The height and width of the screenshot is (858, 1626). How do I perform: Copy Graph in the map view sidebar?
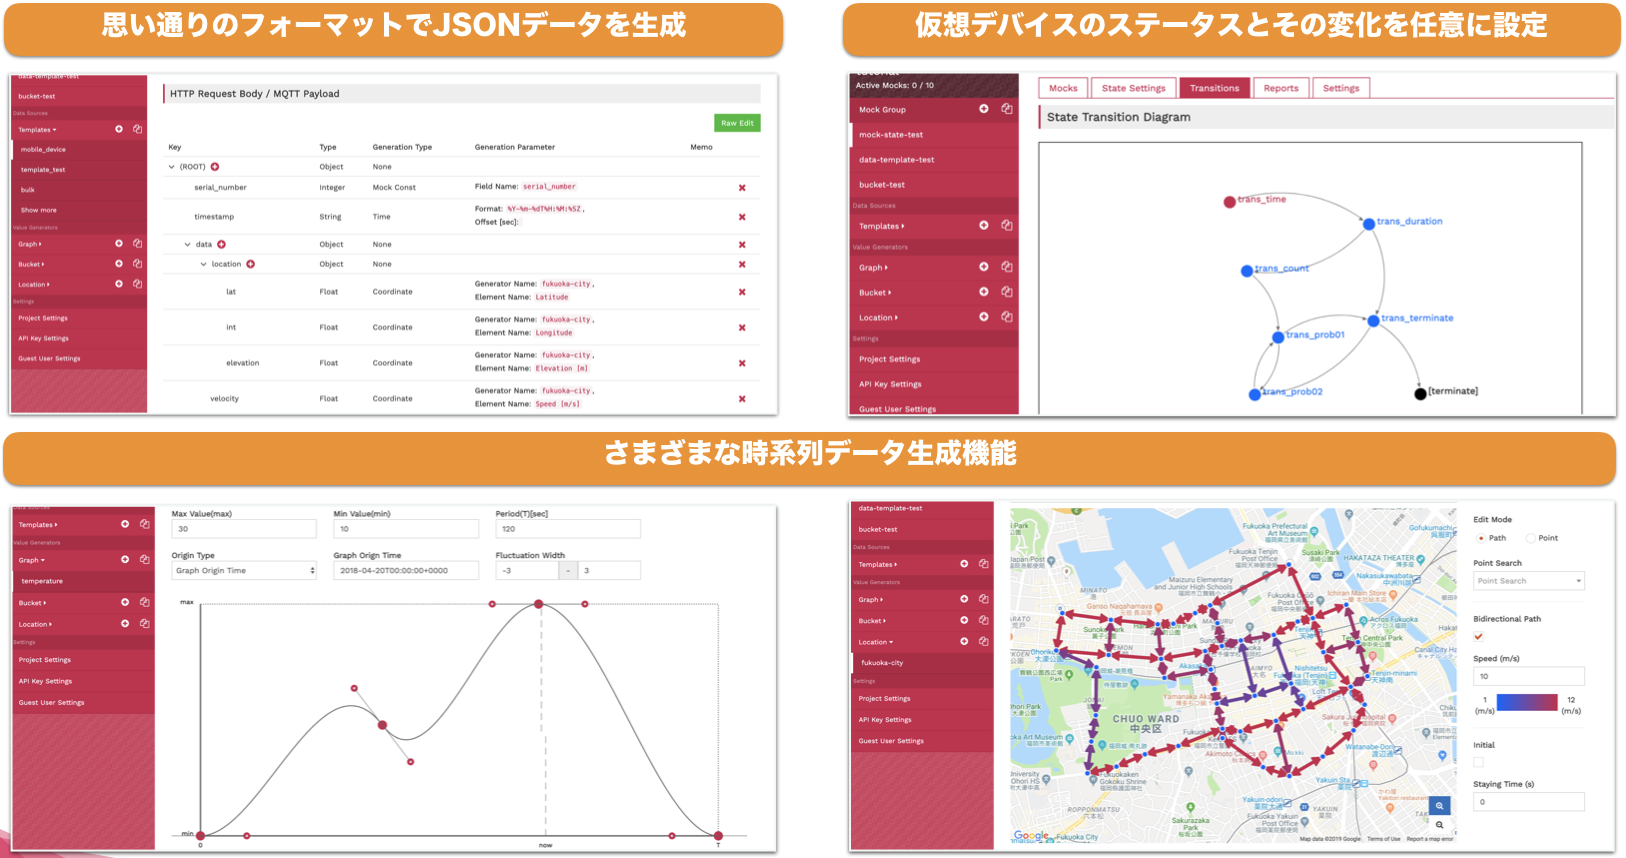983,599
